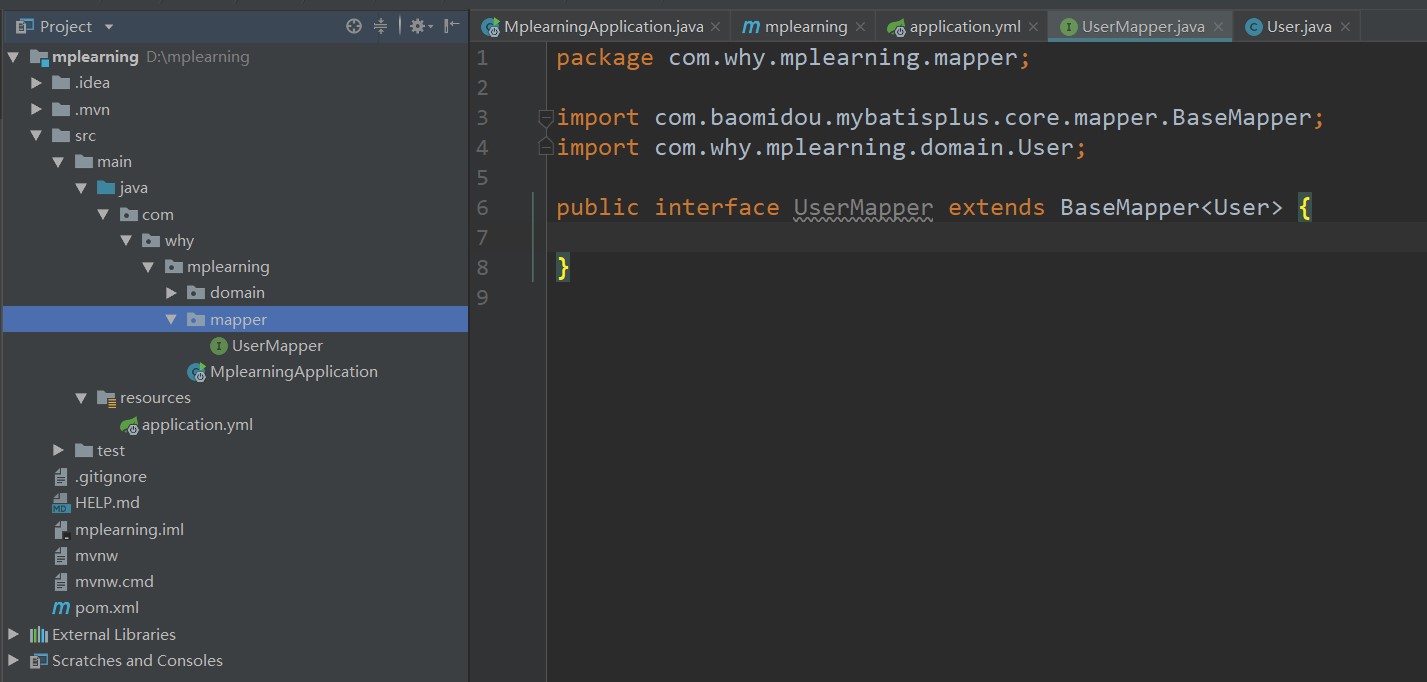This screenshot has height=682, width=1427.
Task: Select MplearningApplication class in tree
Action: 293,371
